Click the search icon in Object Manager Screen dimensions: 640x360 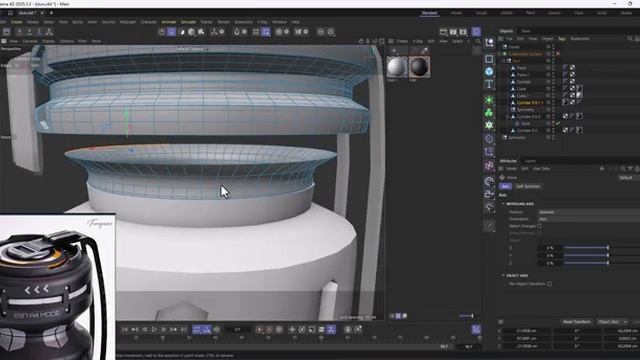tap(630, 39)
